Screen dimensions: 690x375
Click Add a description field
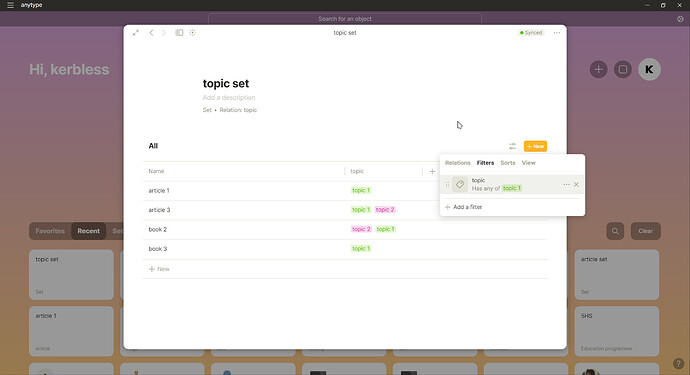229,97
